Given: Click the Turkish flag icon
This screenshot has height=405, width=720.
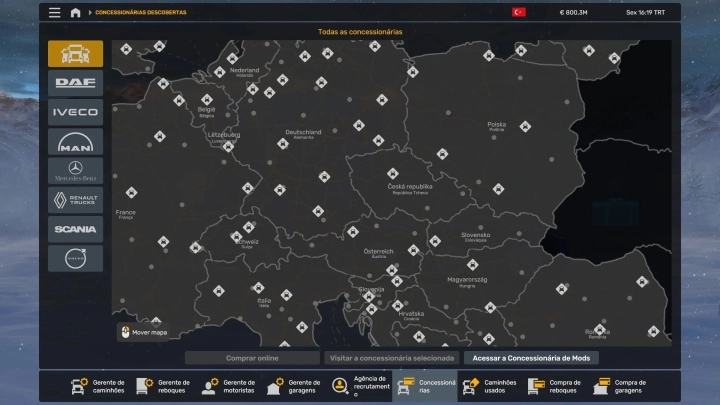Looking at the screenshot, I should (519, 12).
